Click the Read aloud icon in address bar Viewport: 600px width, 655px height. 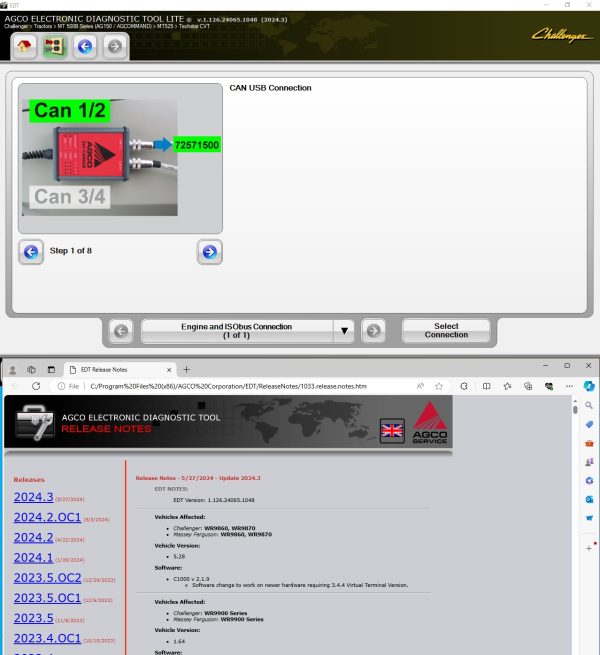pyautogui.click(x=420, y=386)
